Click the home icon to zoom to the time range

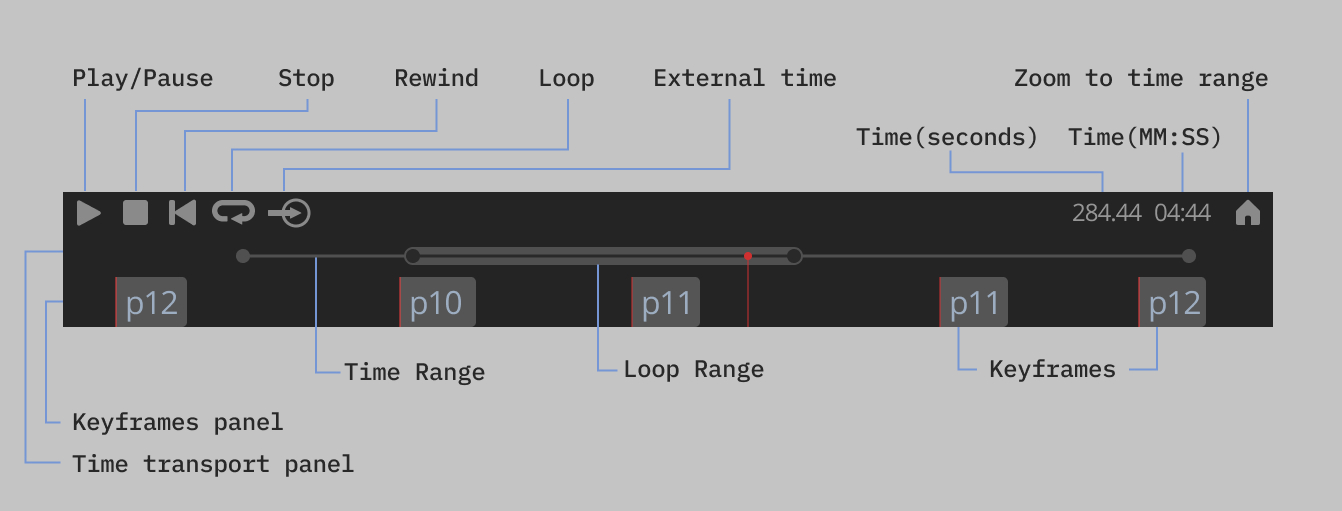[1247, 213]
